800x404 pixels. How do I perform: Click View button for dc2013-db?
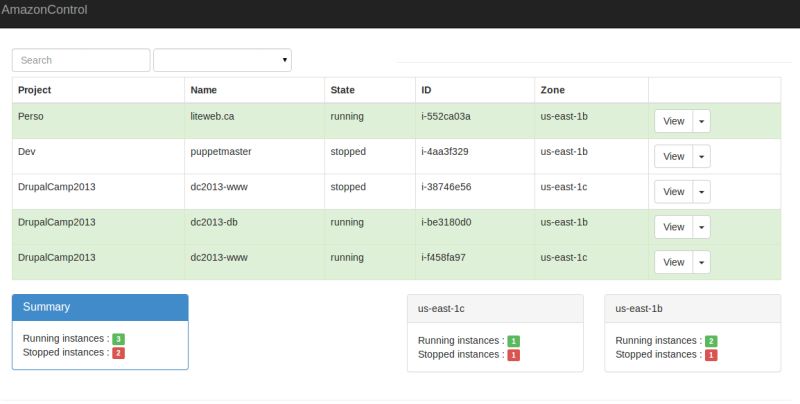coord(673,227)
